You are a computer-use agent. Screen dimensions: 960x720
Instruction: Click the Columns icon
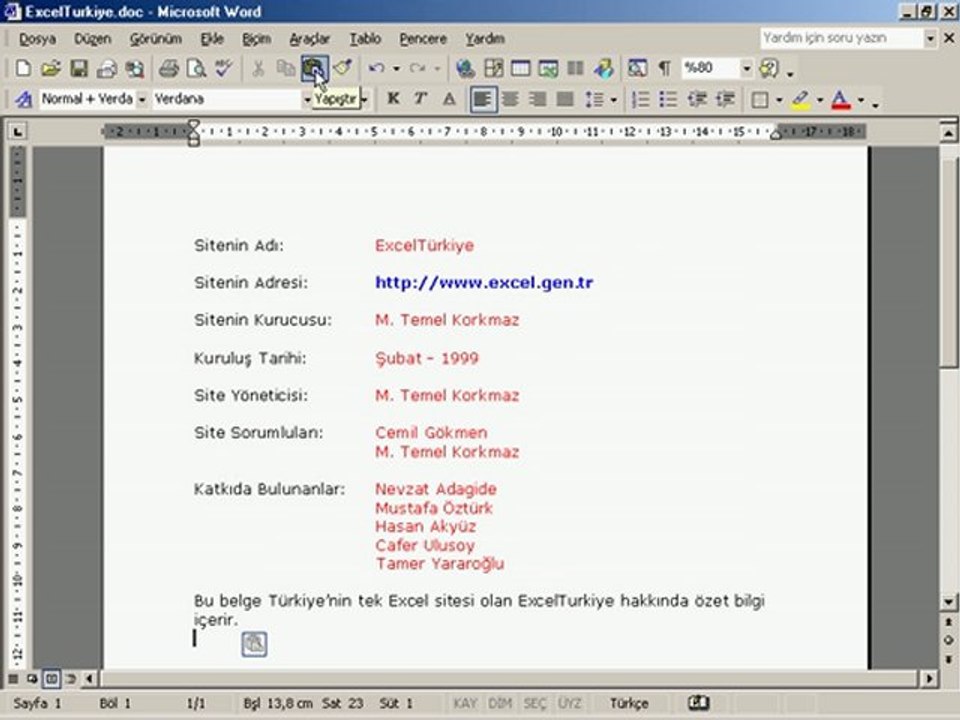coord(576,68)
